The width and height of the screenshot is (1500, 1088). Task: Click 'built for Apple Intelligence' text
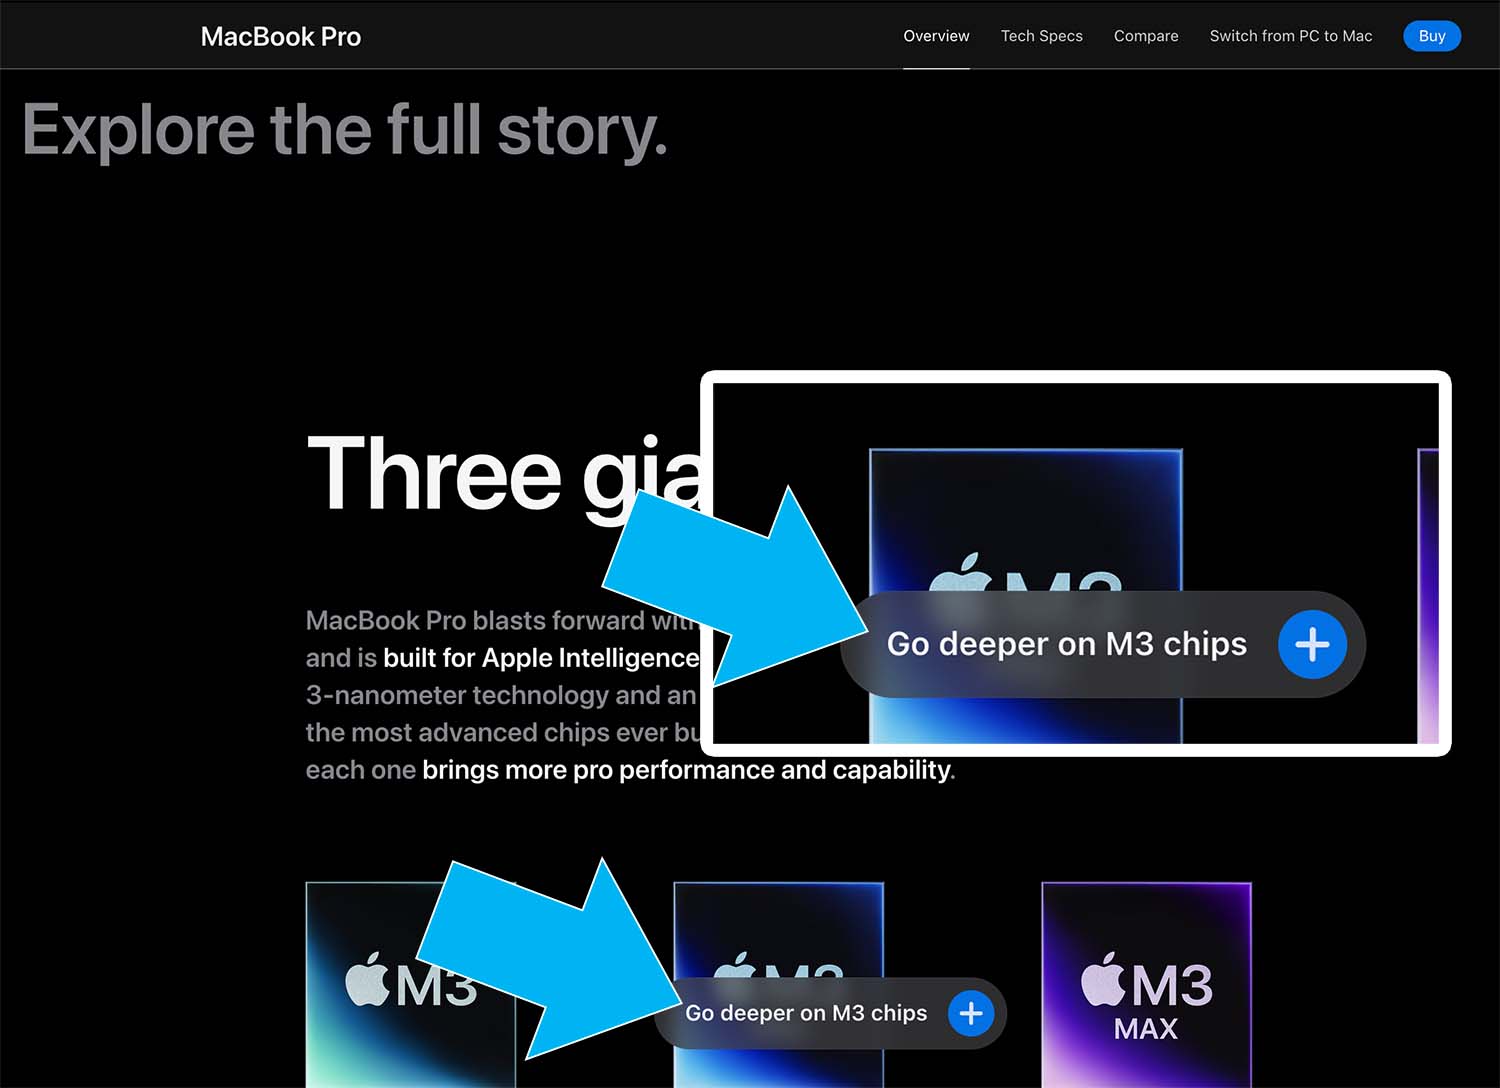pos(541,658)
